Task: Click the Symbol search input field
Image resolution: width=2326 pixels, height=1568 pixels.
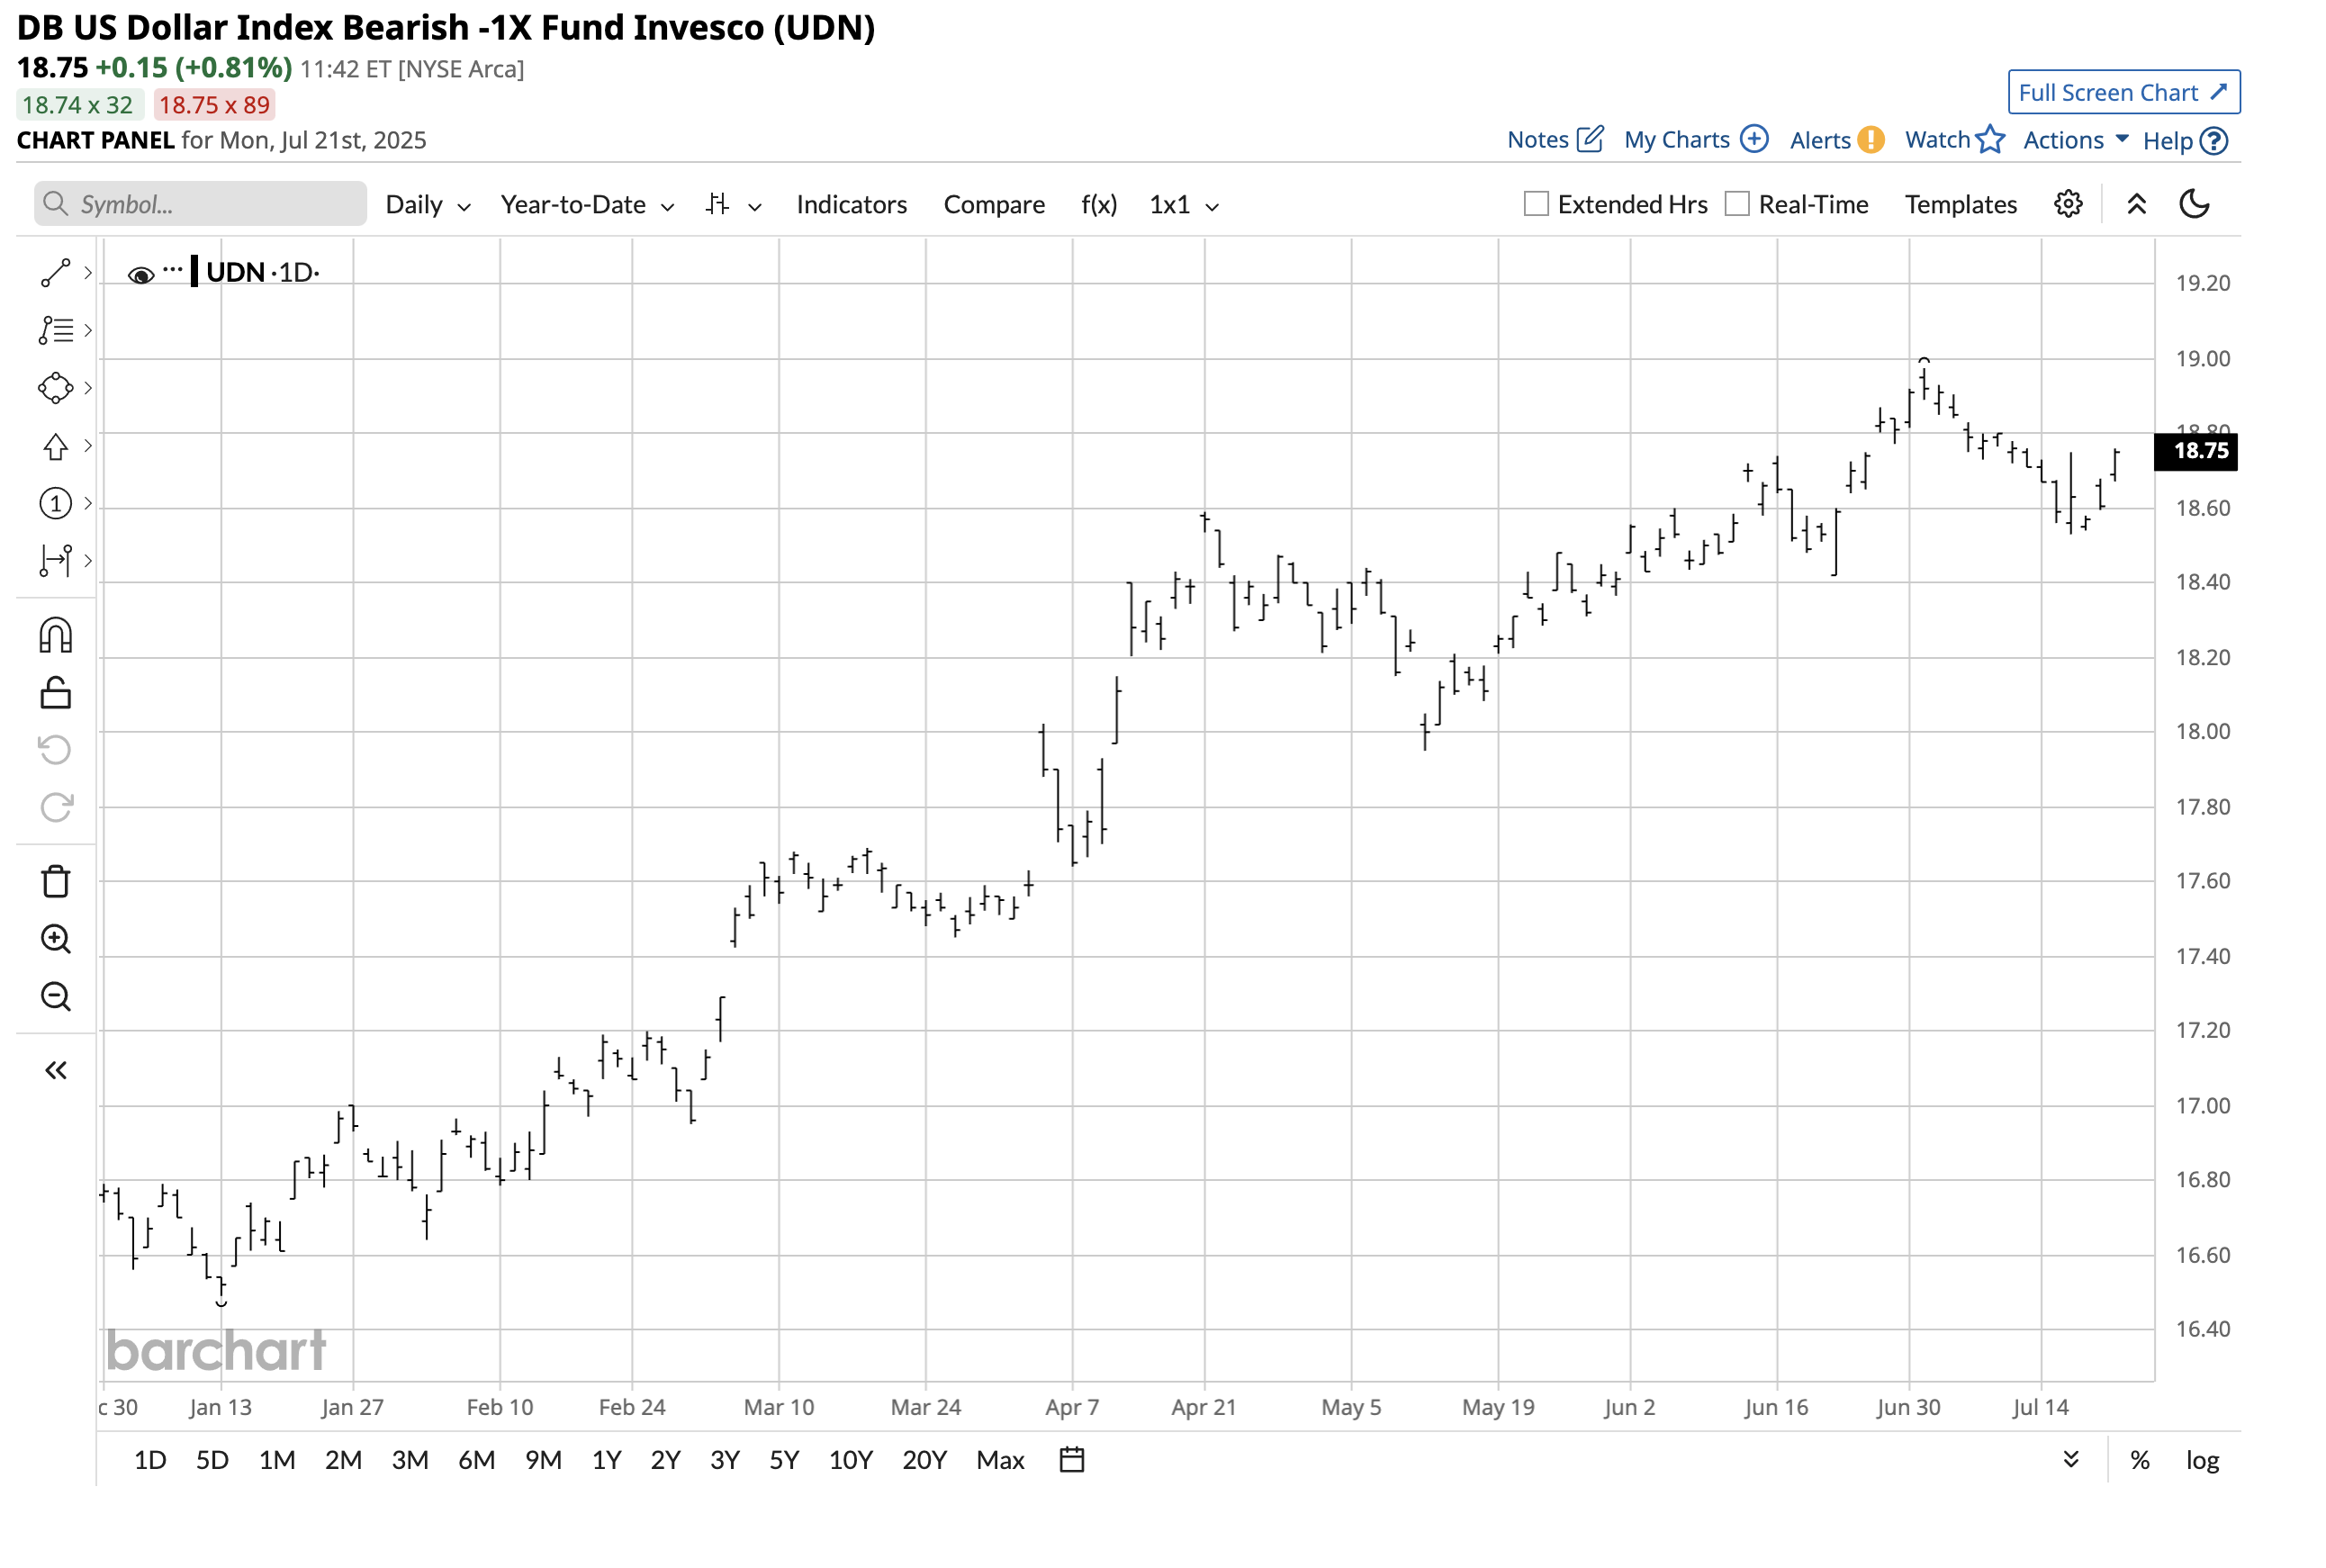Action: tap(200, 204)
